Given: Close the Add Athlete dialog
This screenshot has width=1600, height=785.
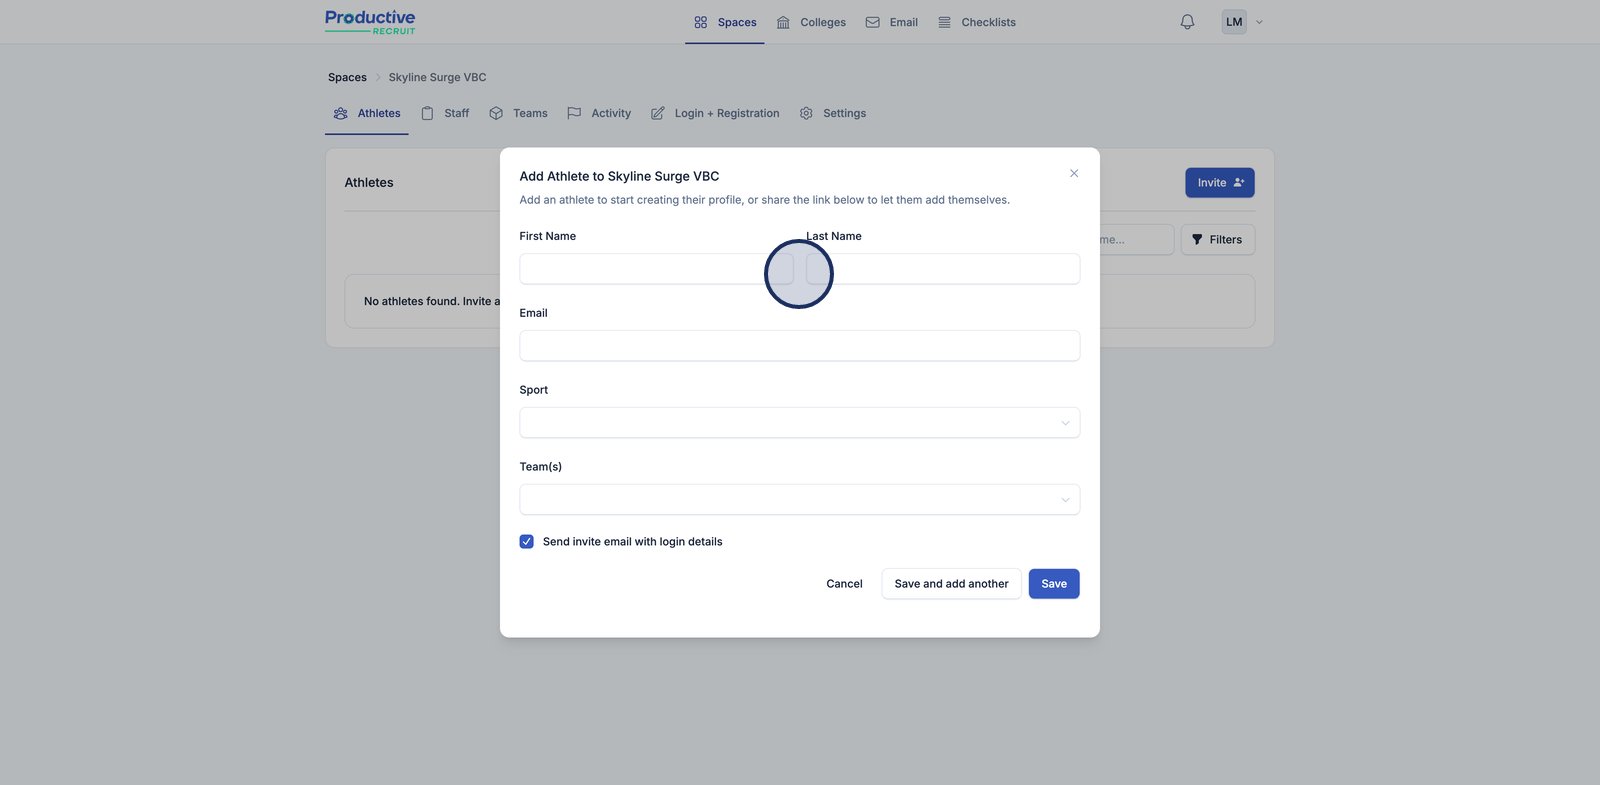Looking at the screenshot, I should pos(1074,174).
